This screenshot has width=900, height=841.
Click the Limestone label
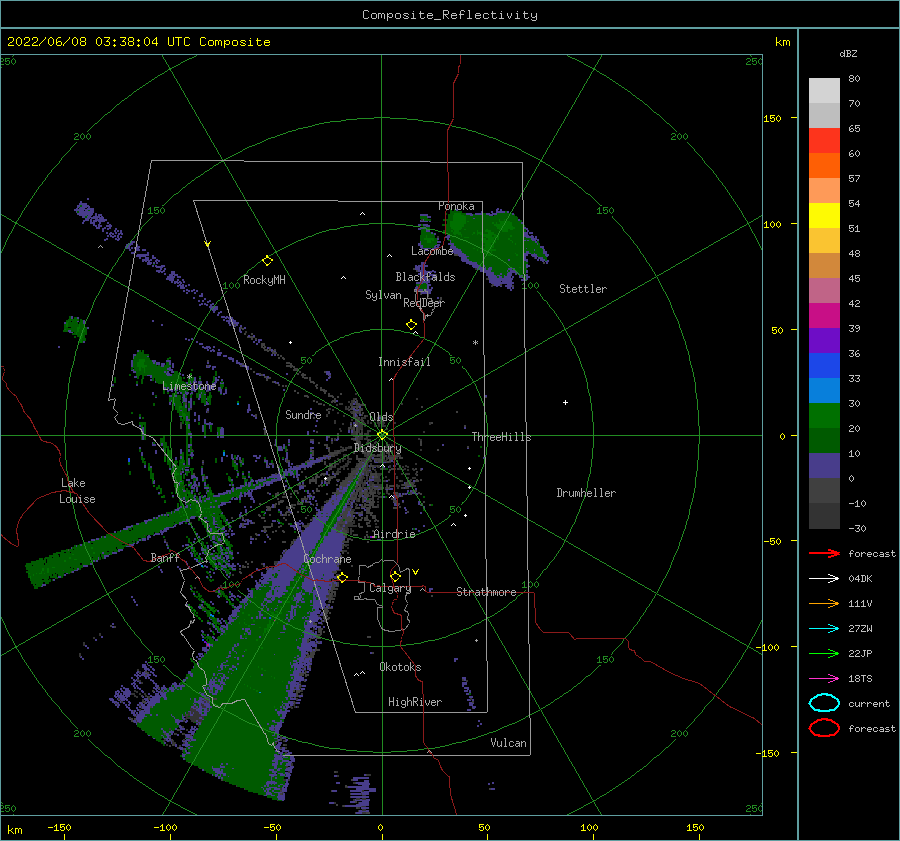tap(189, 386)
